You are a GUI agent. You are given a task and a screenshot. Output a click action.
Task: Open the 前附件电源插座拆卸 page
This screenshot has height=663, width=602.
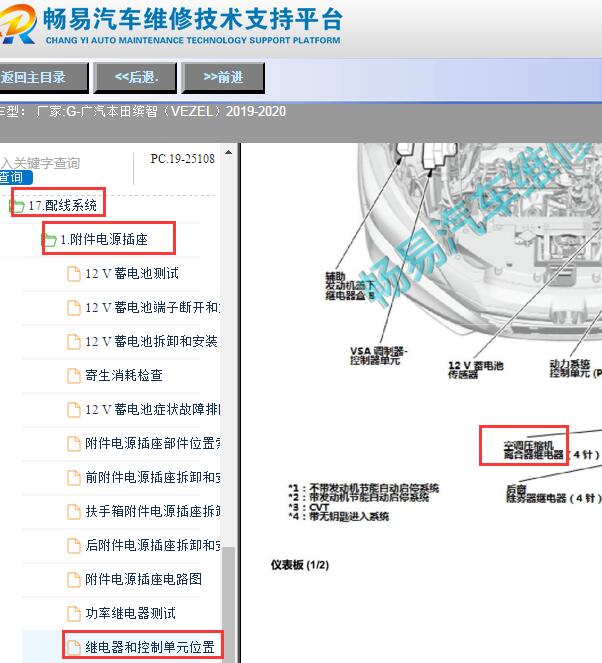tap(153, 477)
